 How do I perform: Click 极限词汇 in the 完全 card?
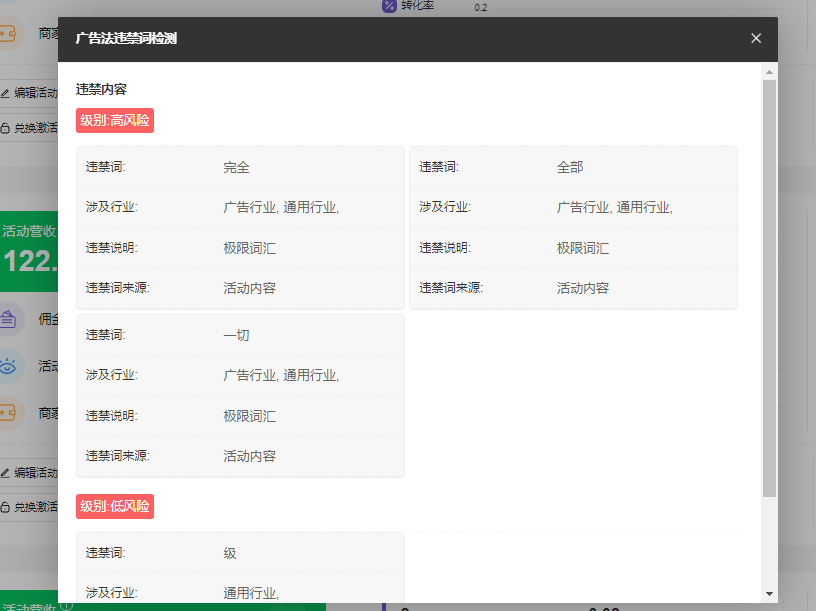click(x=249, y=248)
